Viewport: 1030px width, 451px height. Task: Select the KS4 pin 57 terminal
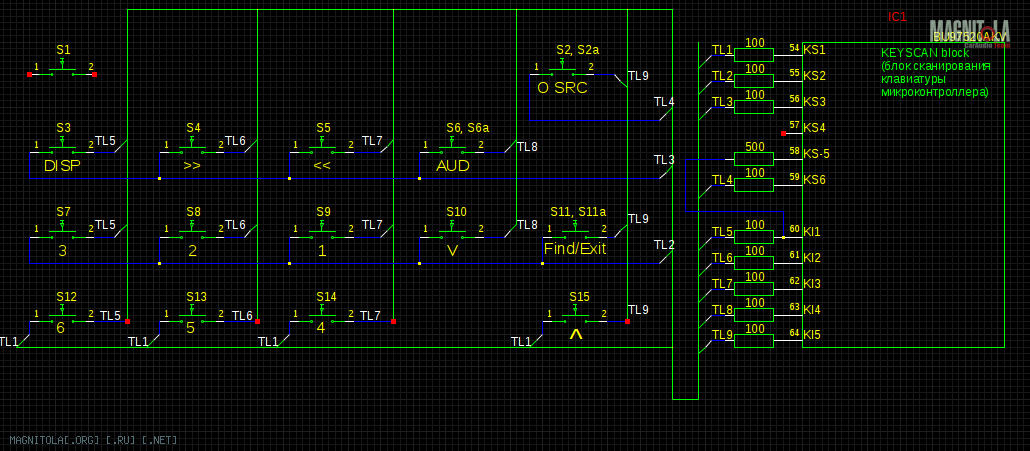coord(784,132)
